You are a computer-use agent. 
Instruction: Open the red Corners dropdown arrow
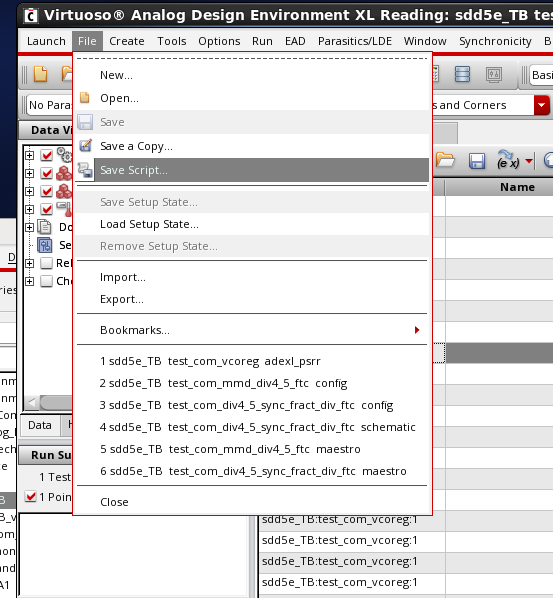pos(542,105)
